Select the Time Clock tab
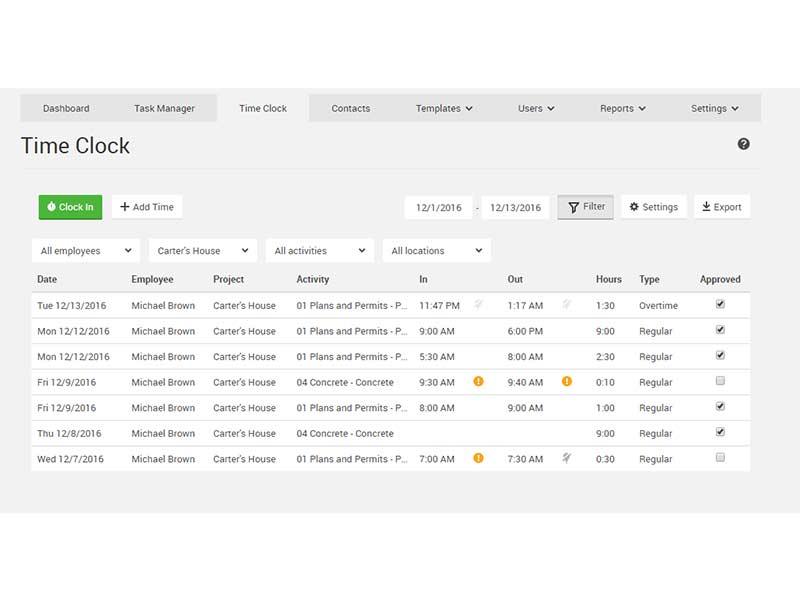The height and width of the screenshot is (600, 800). tap(263, 108)
